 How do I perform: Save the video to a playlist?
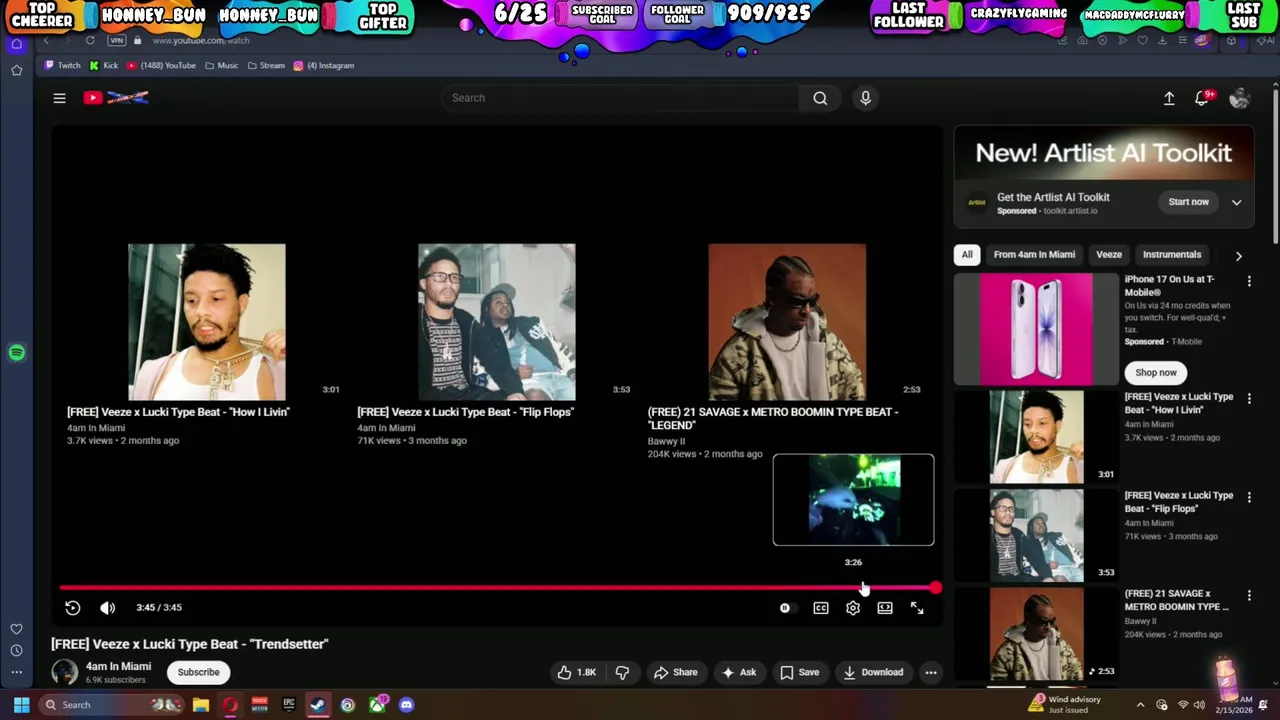click(799, 672)
